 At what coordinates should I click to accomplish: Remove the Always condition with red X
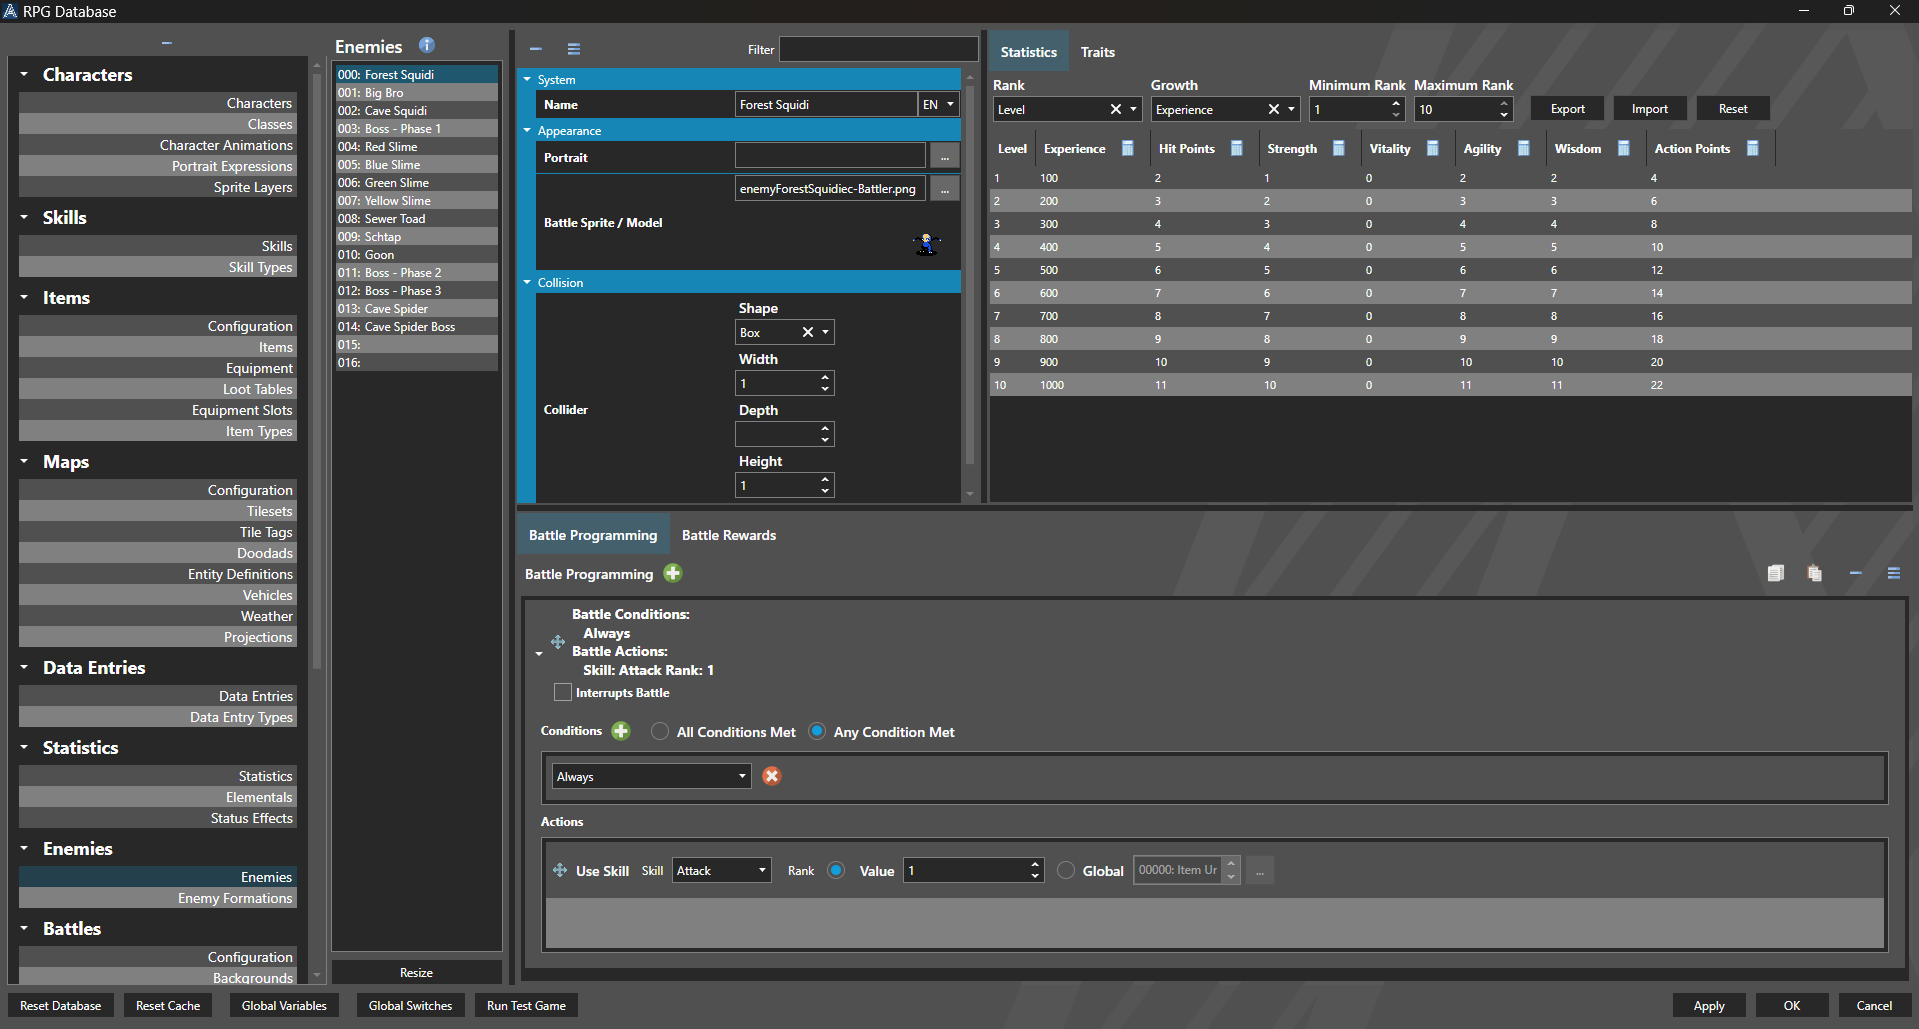[771, 776]
